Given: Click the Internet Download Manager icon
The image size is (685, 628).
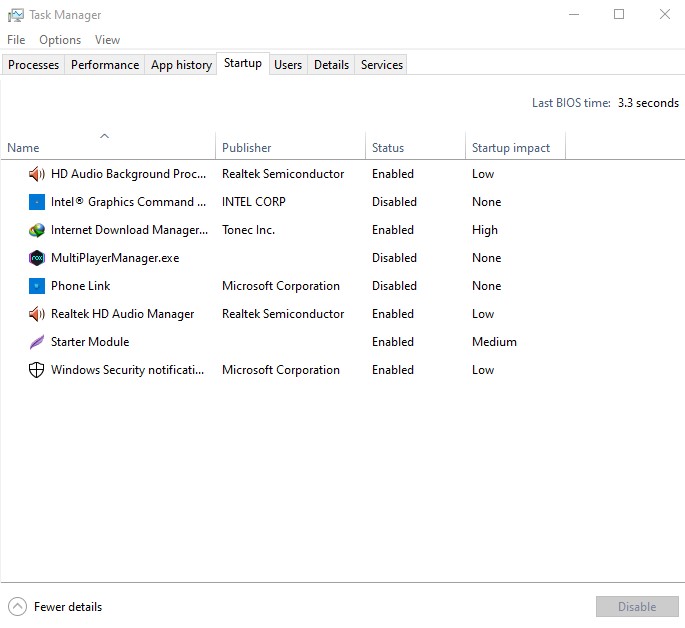Looking at the screenshot, I should click(37, 230).
